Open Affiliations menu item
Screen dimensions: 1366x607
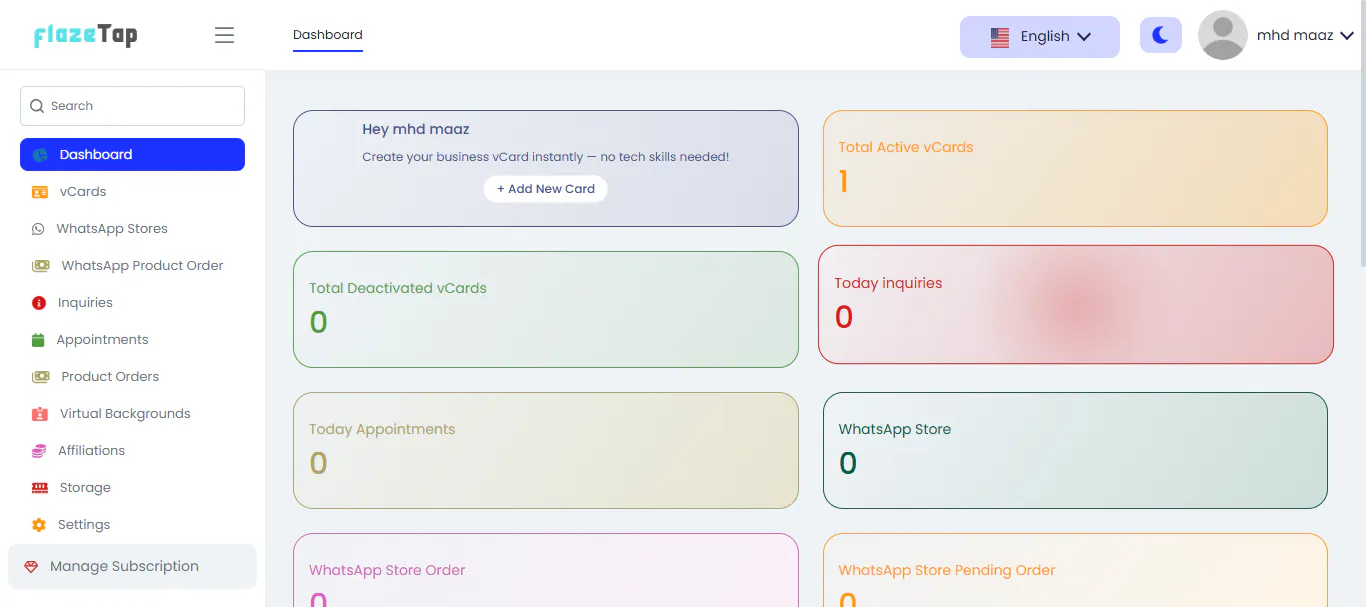click(132, 451)
